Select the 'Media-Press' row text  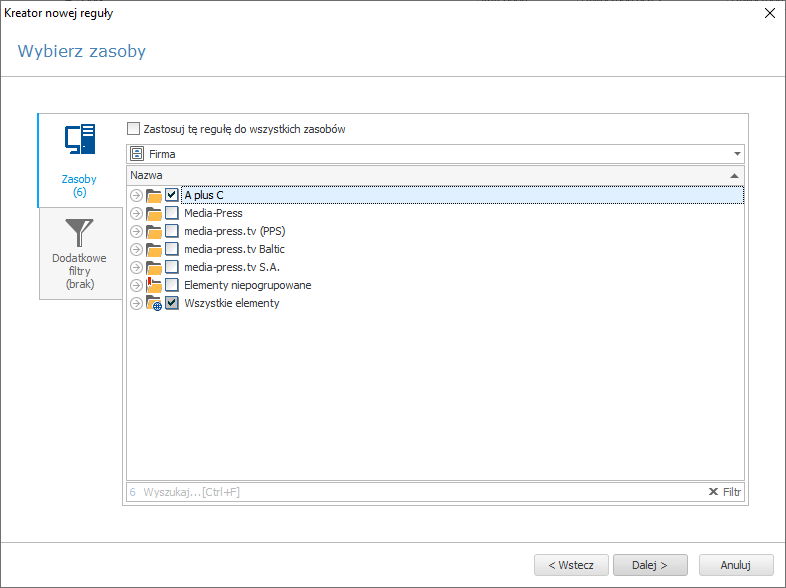point(213,213)
